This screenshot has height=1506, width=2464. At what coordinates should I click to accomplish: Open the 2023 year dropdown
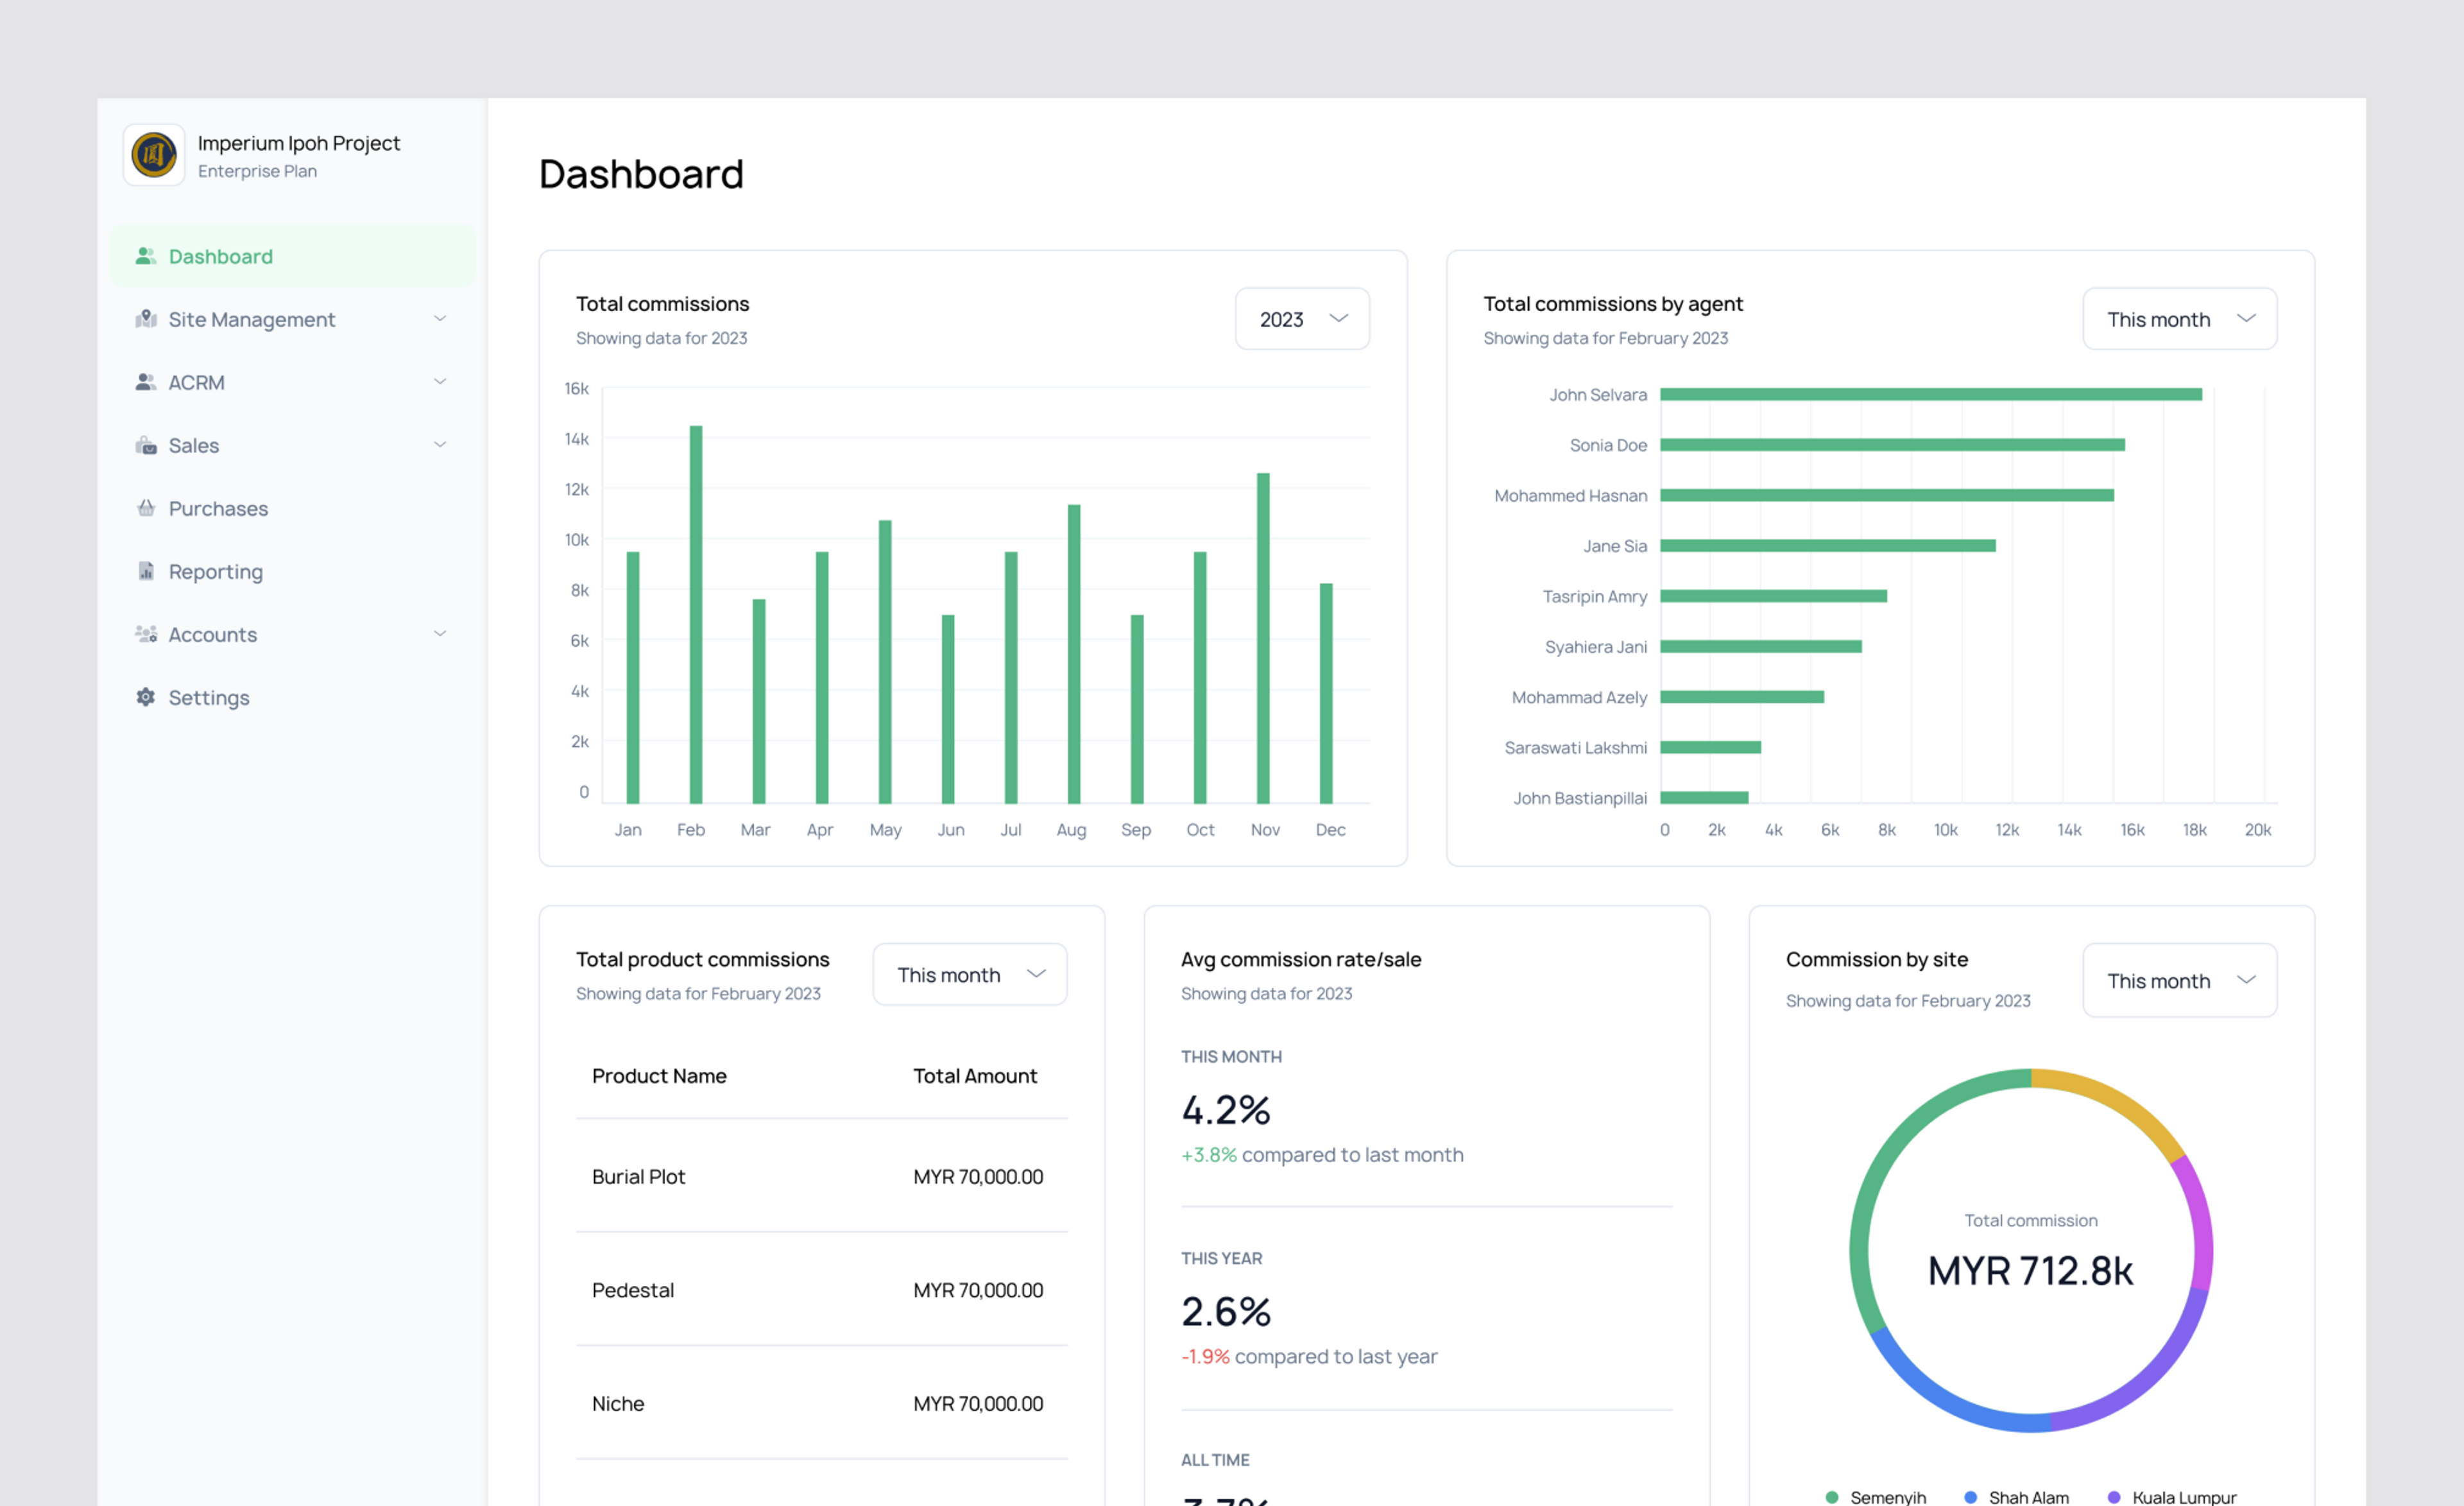pyautogui.click(x=1302, y=319)
